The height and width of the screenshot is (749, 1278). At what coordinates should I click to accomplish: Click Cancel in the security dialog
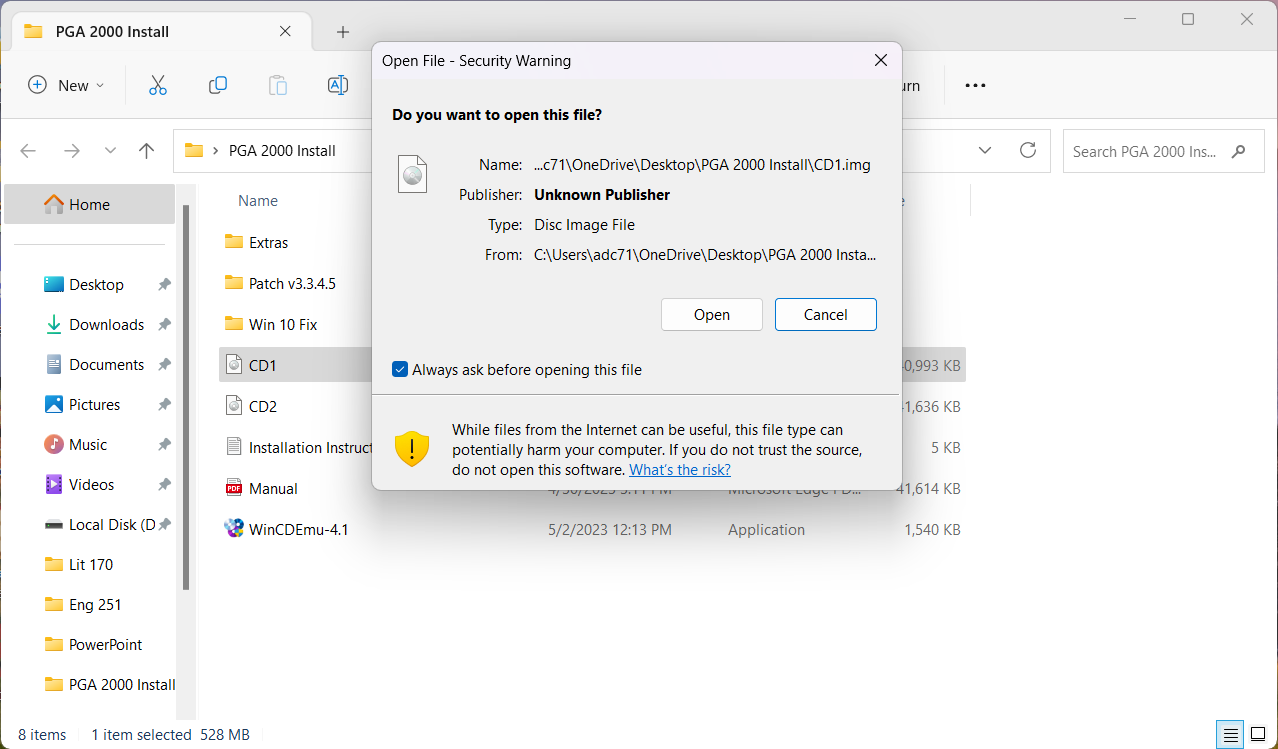coord(826,314)
